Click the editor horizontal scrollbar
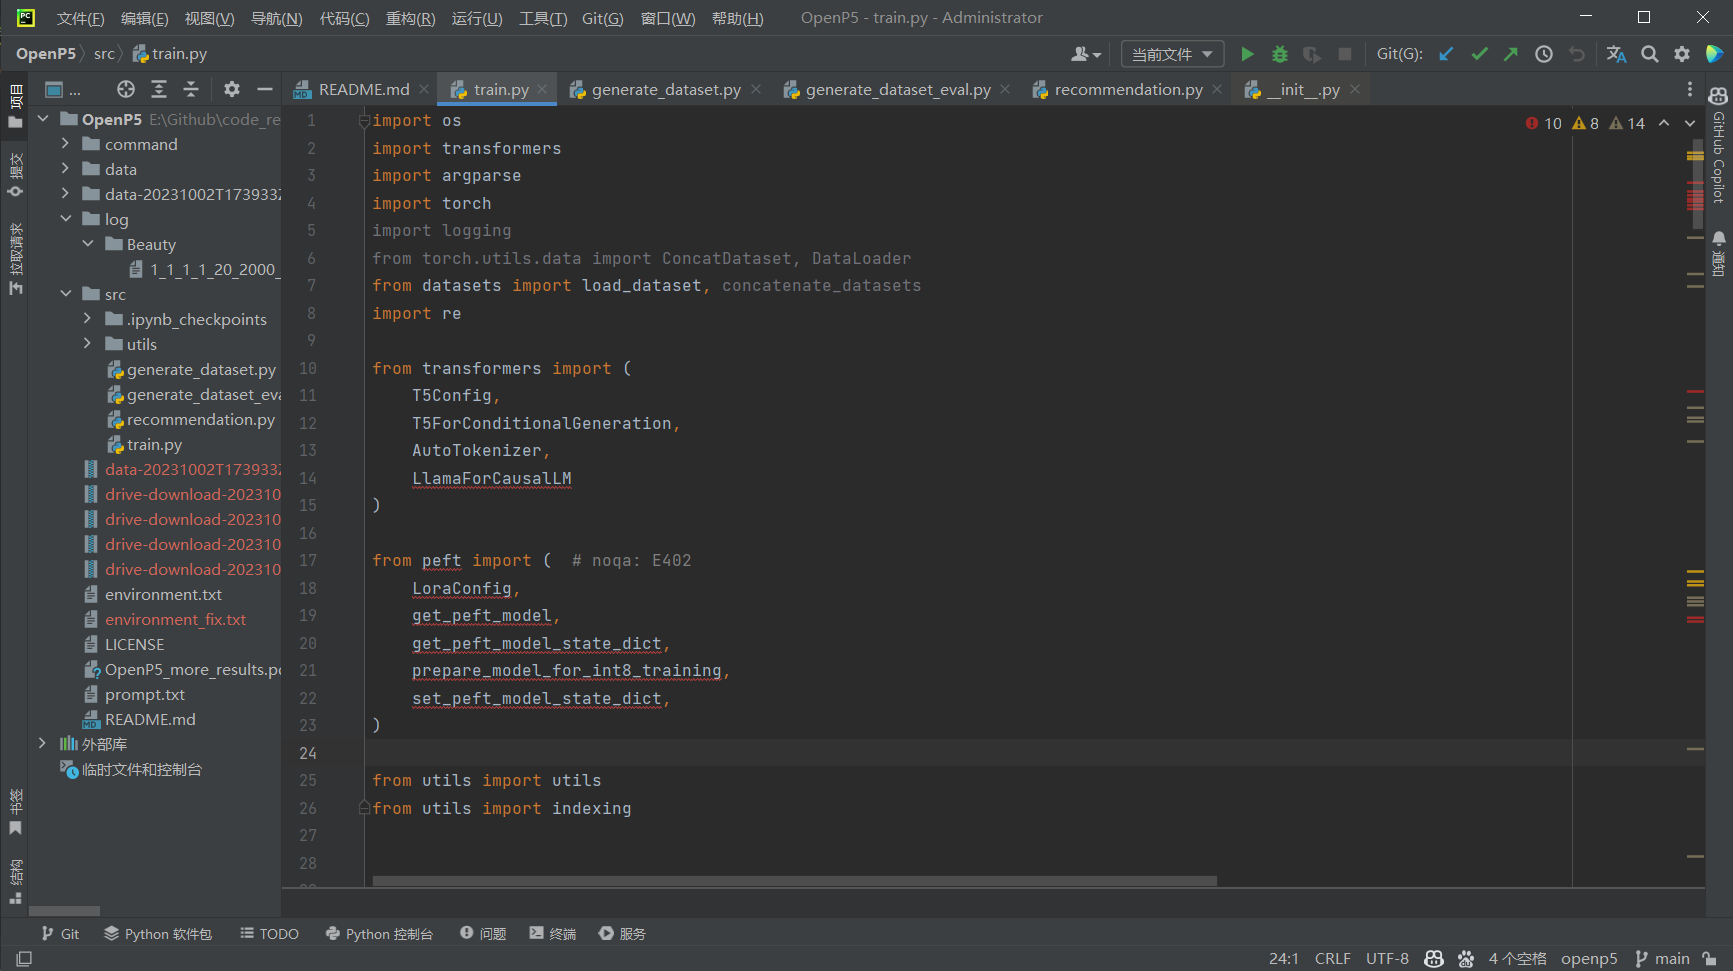The height and width of the screenshot is (971, 1733). tap(794, 881)
